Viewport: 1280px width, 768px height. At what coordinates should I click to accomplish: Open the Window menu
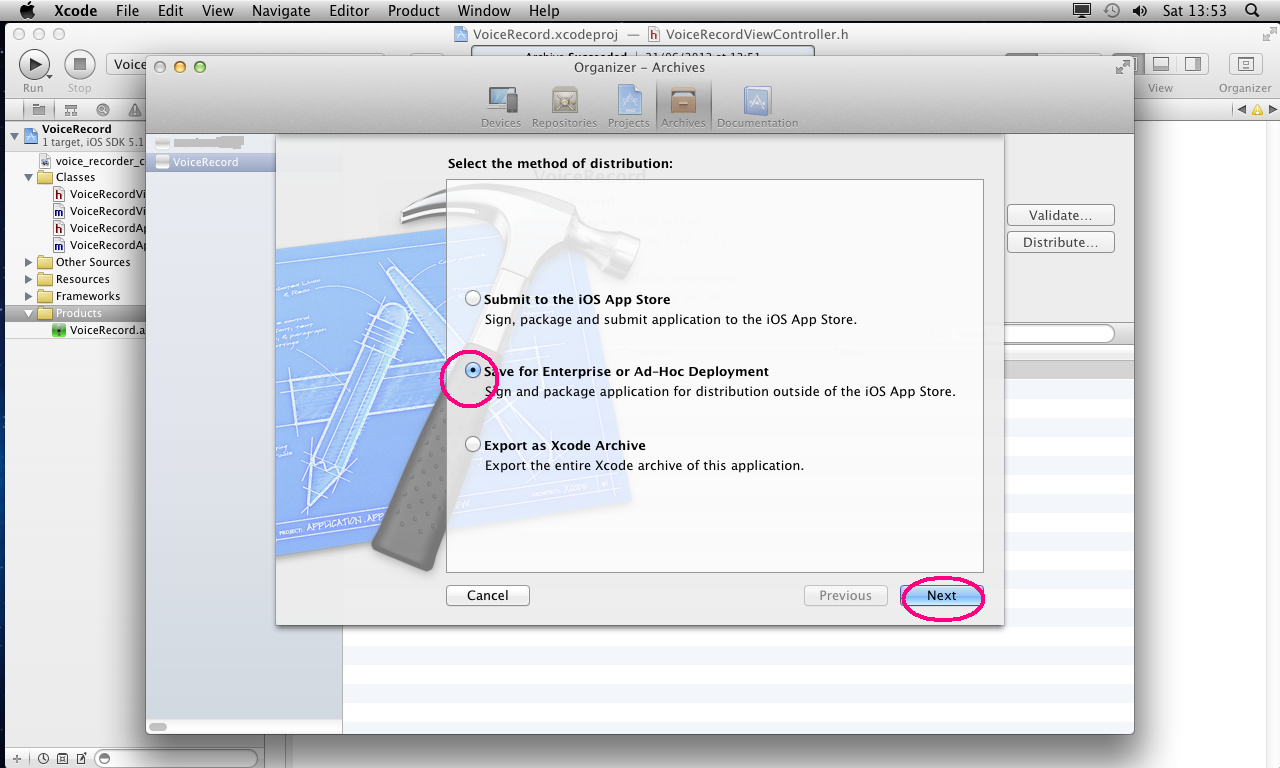tap(484, 11)
